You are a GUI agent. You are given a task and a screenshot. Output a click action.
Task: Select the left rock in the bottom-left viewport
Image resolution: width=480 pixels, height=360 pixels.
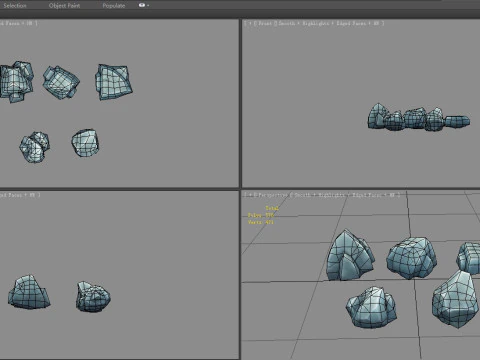(x=29, y=292)
